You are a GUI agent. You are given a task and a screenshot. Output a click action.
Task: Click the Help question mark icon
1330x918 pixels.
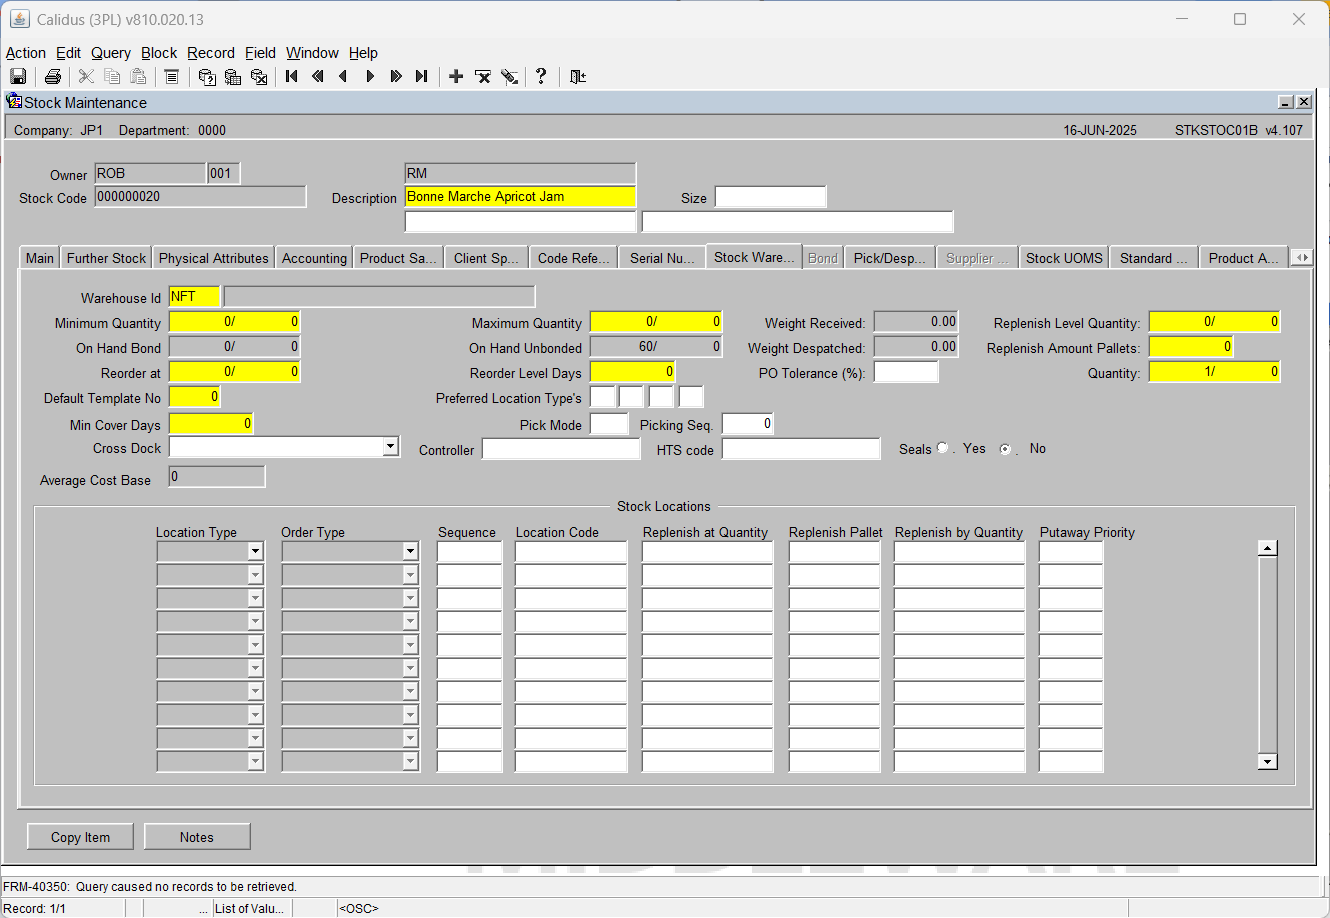point(541,76)
